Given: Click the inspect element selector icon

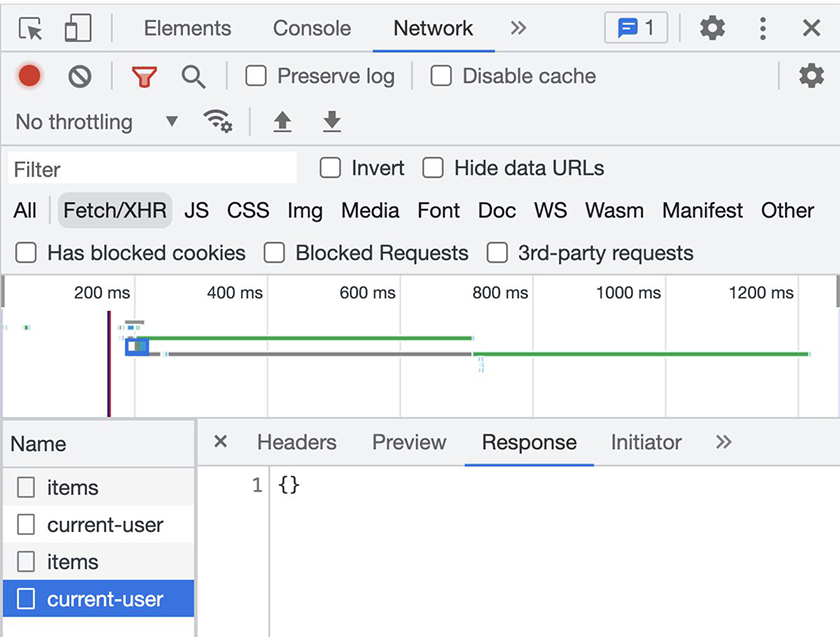Looking at the screenshot, I should tap(31, 29).
